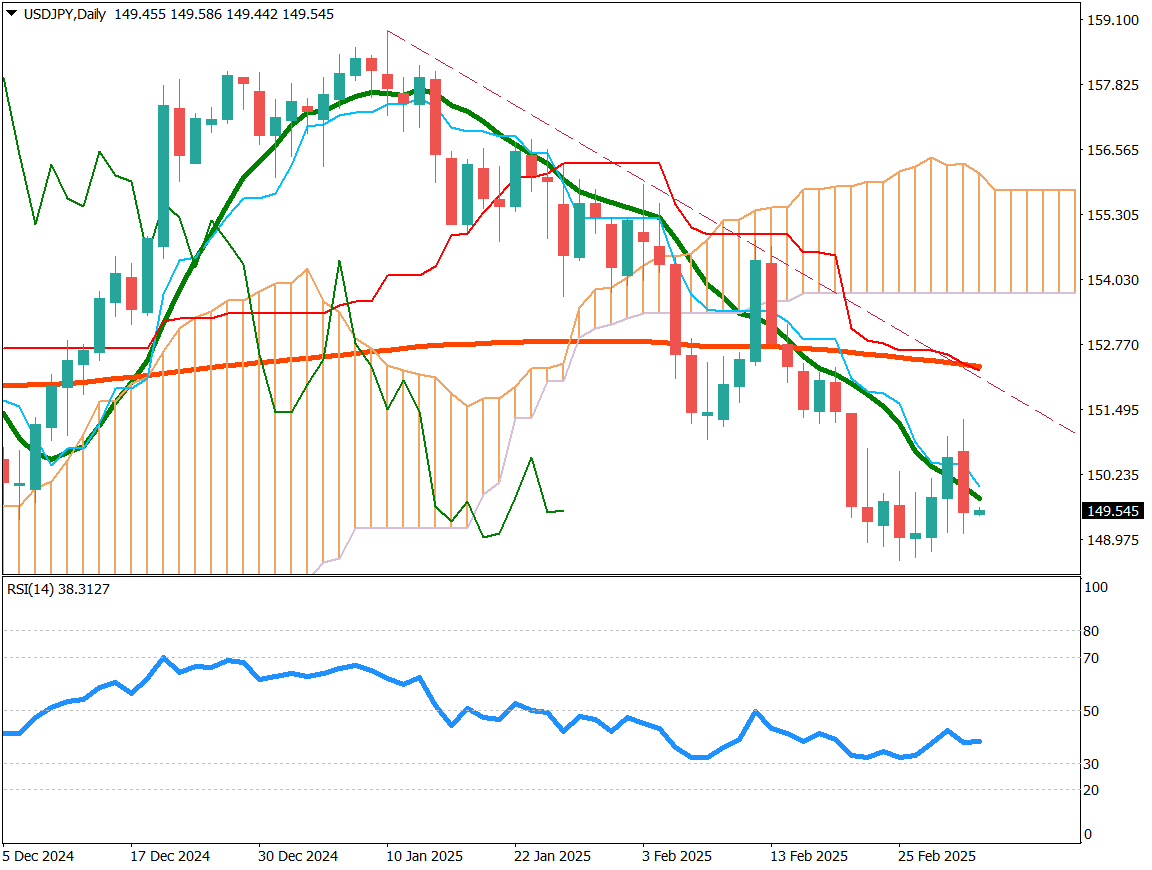Select the 25 Feb 2025 date marker
The image size is (1152, 870).
click(x=938, y=857)
